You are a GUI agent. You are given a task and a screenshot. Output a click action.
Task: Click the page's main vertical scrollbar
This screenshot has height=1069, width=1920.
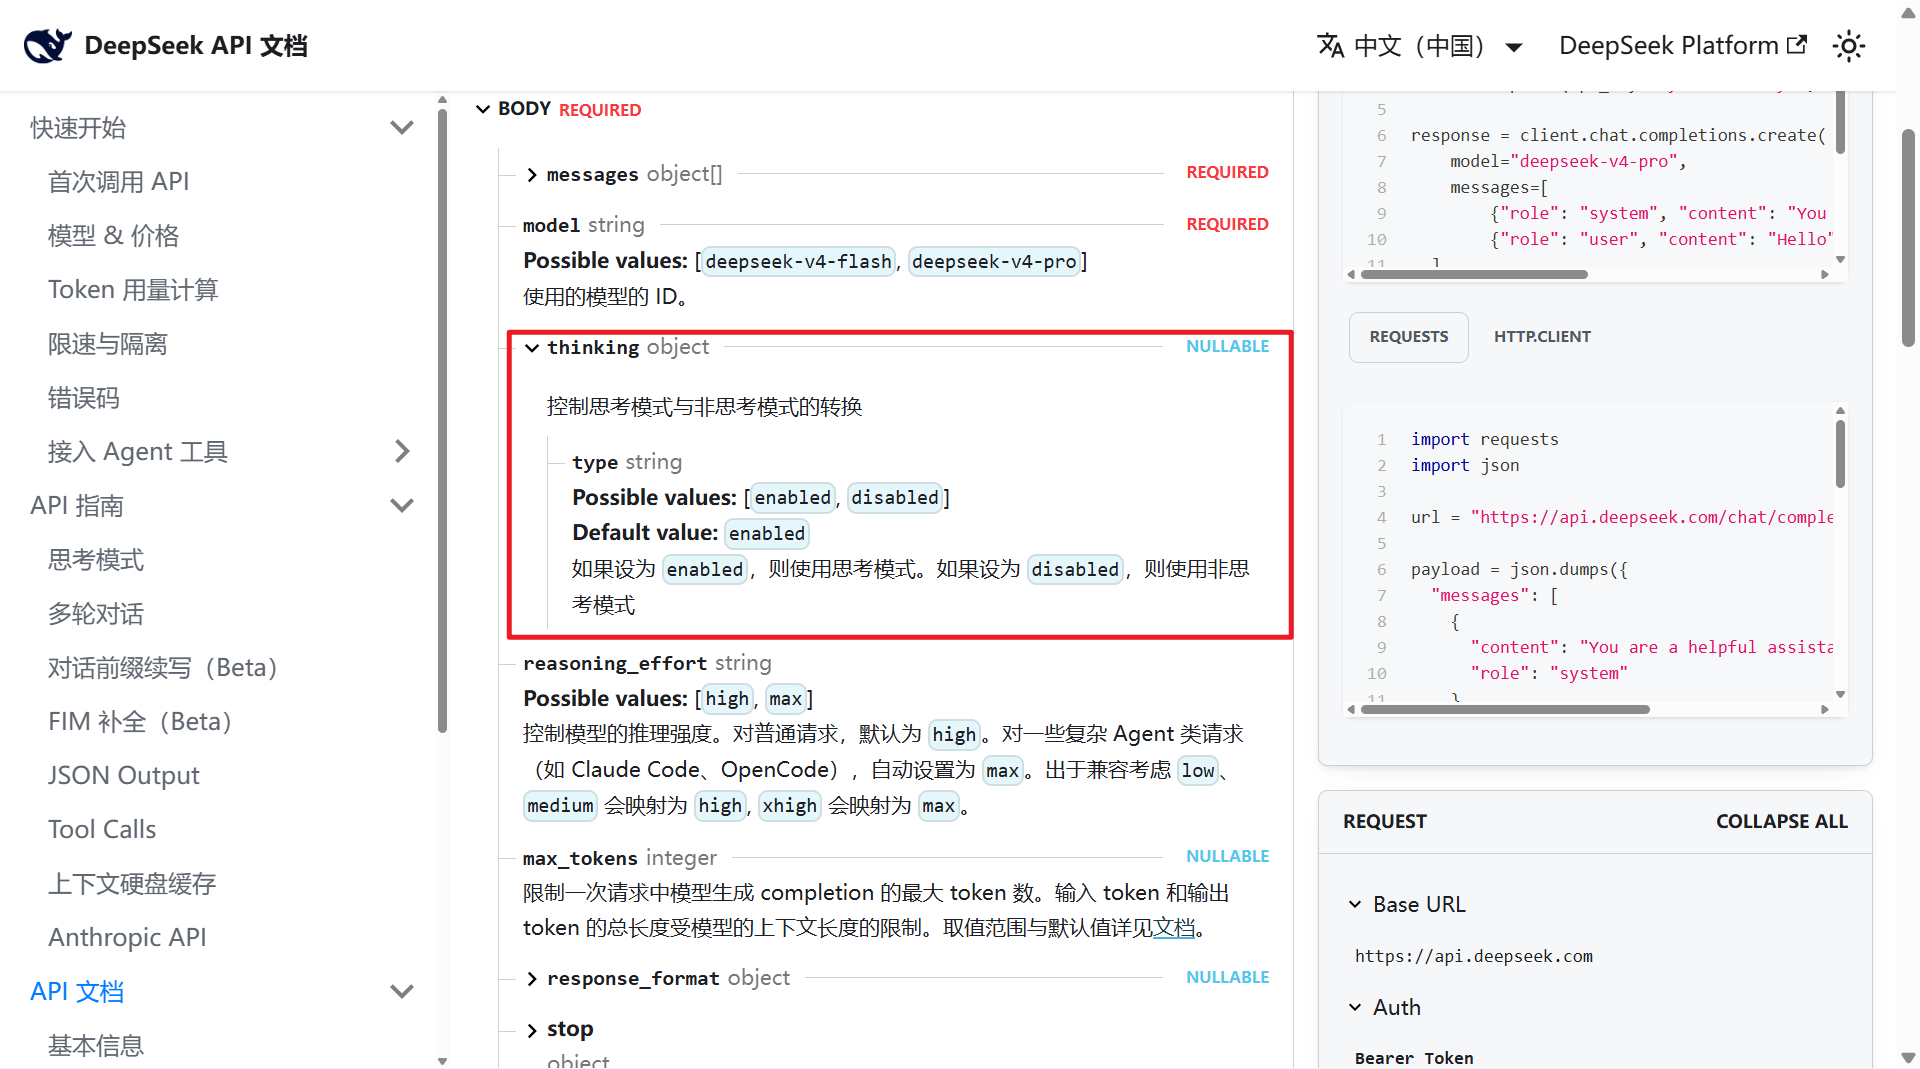[1908, 237]
